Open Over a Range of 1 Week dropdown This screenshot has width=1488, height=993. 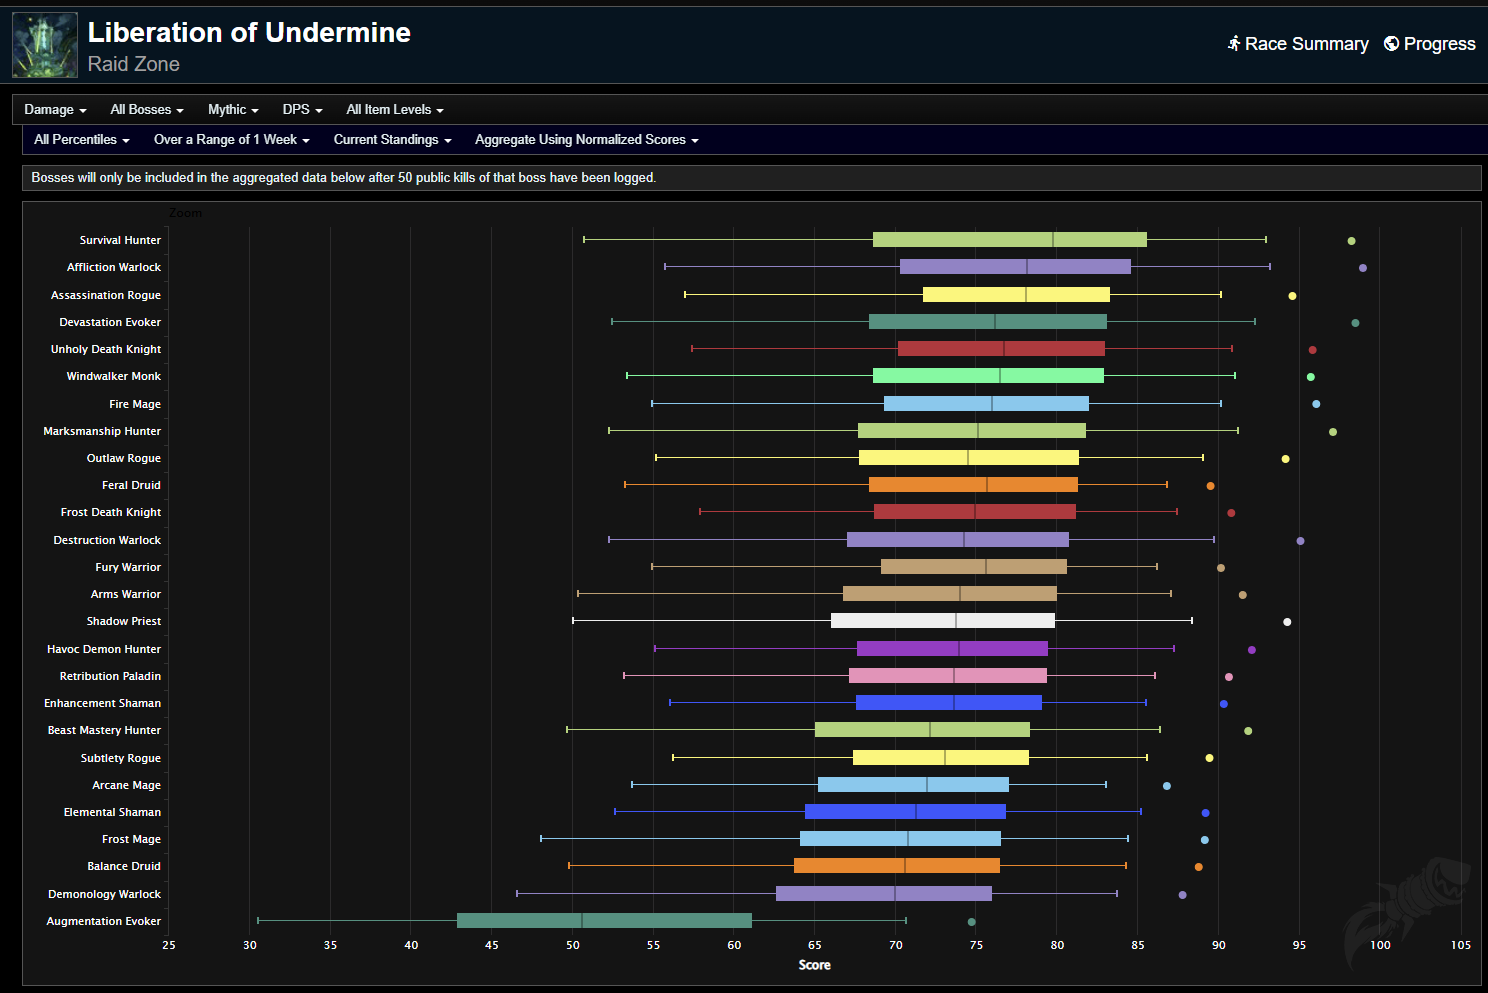231,140
